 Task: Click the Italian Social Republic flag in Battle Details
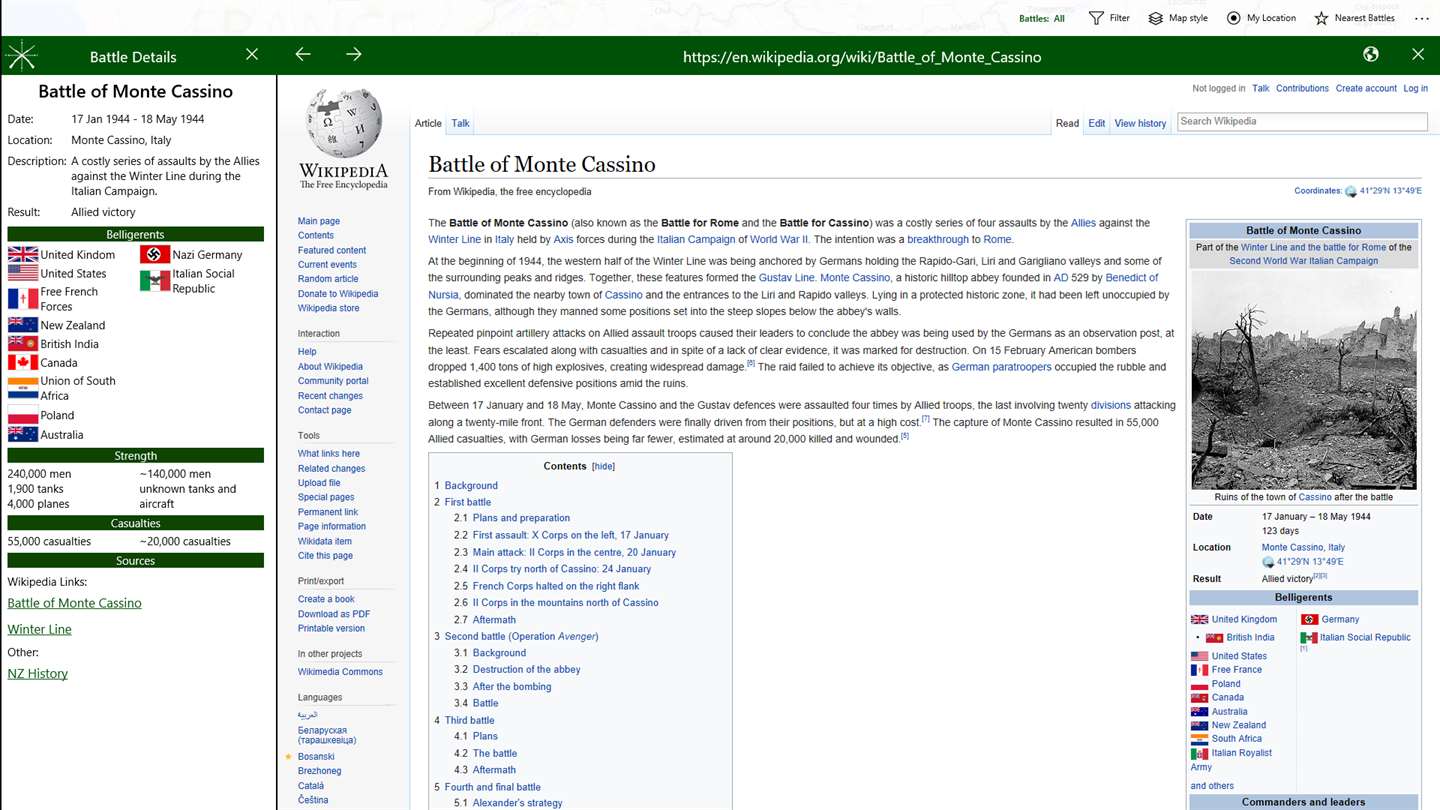click(x=155, y=281)
